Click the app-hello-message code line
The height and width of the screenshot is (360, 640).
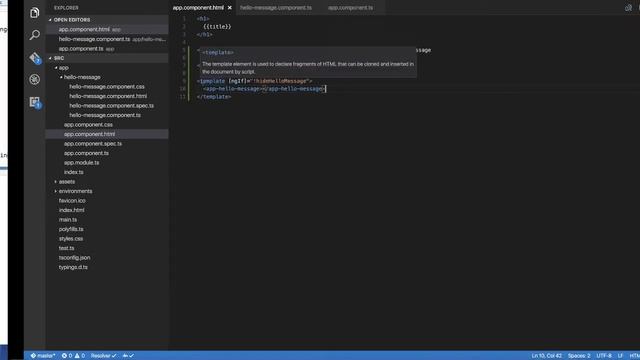pos(264,89)
